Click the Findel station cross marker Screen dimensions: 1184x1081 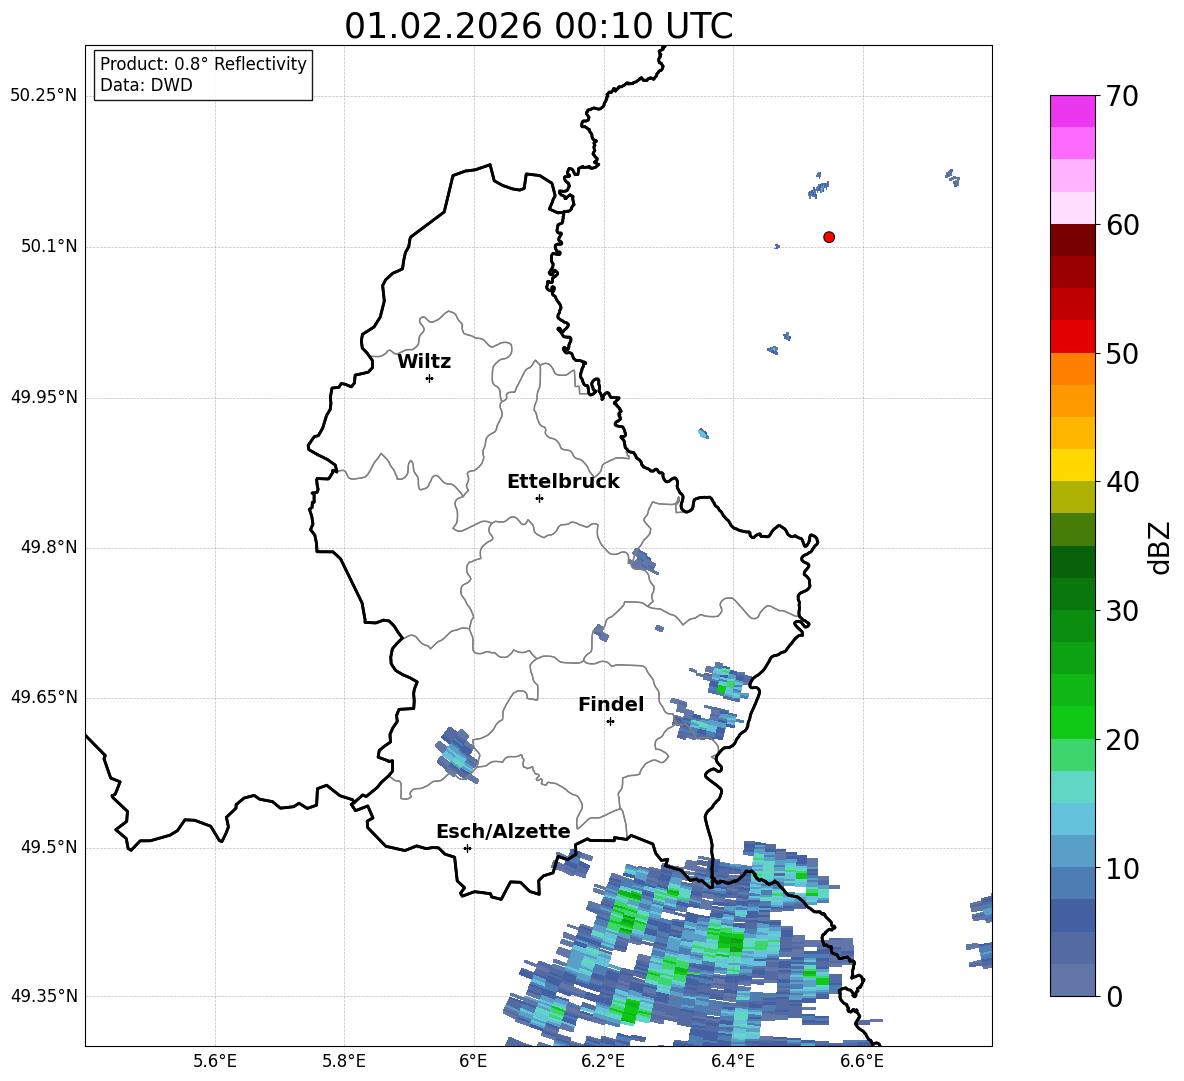pyautogui.click(x=610, y=722)
